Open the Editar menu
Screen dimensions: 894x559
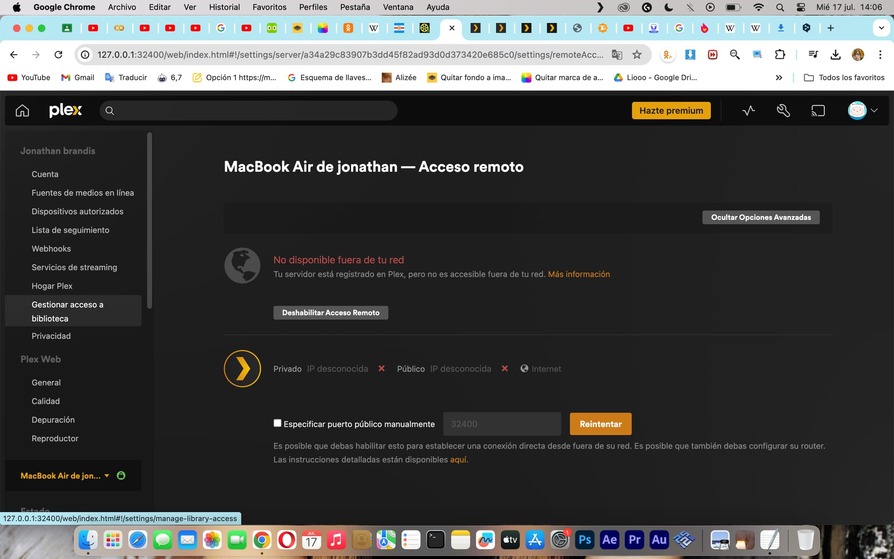(160, 7)
